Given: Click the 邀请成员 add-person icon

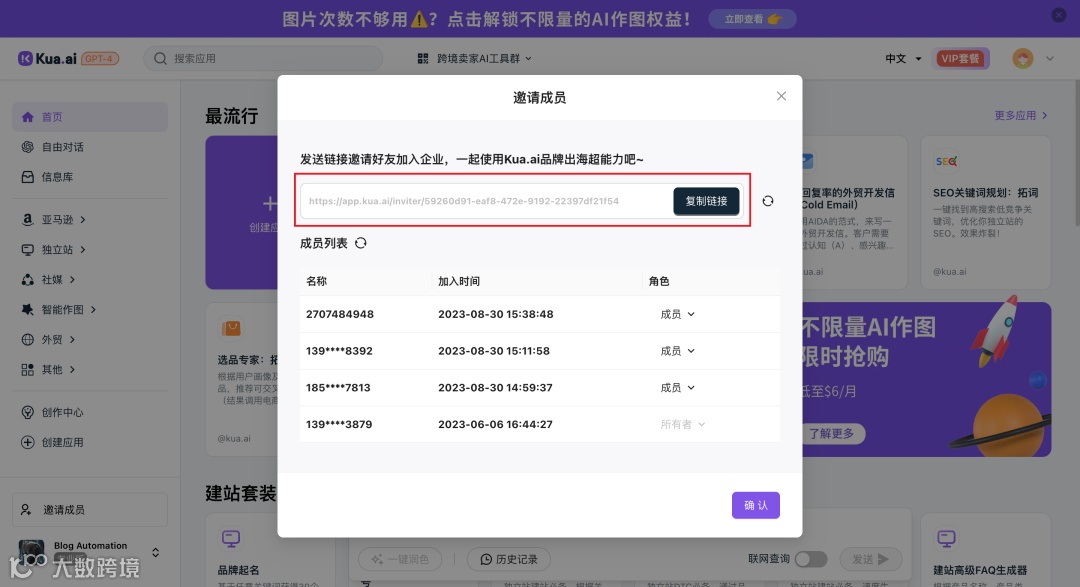Looking at the screenshot, I should click(25, 509).
